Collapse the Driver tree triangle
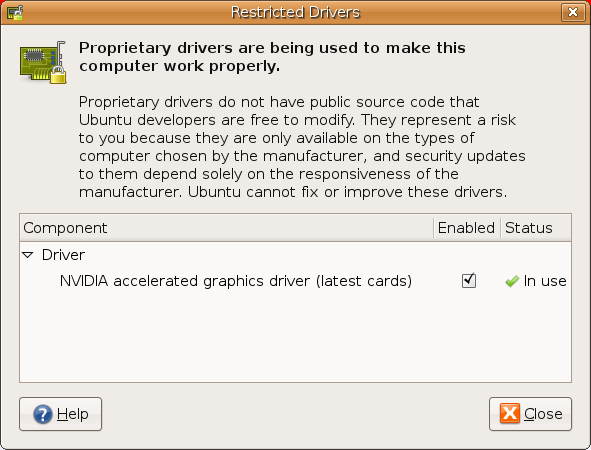The image size is (591, 450). [28, 255]
